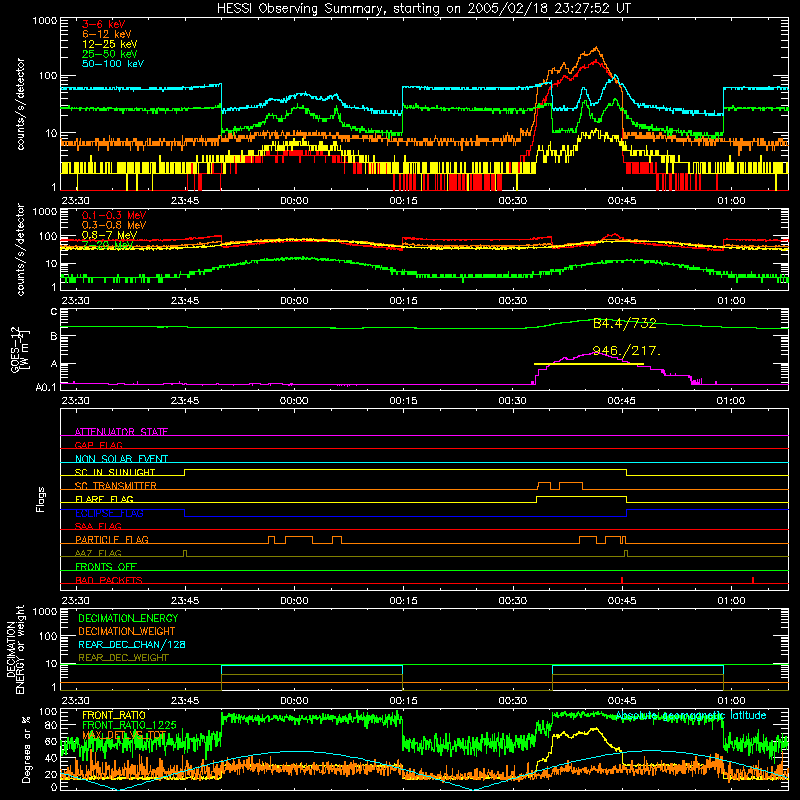Click the B4.4/732 flare annotation
Screen dimensions: 800x800
coord(624,323)
